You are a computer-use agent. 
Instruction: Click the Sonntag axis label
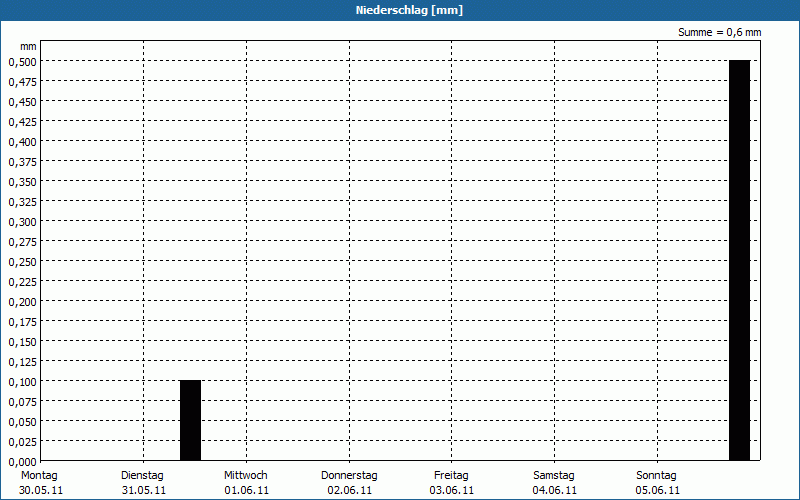(x=656, y=476)
